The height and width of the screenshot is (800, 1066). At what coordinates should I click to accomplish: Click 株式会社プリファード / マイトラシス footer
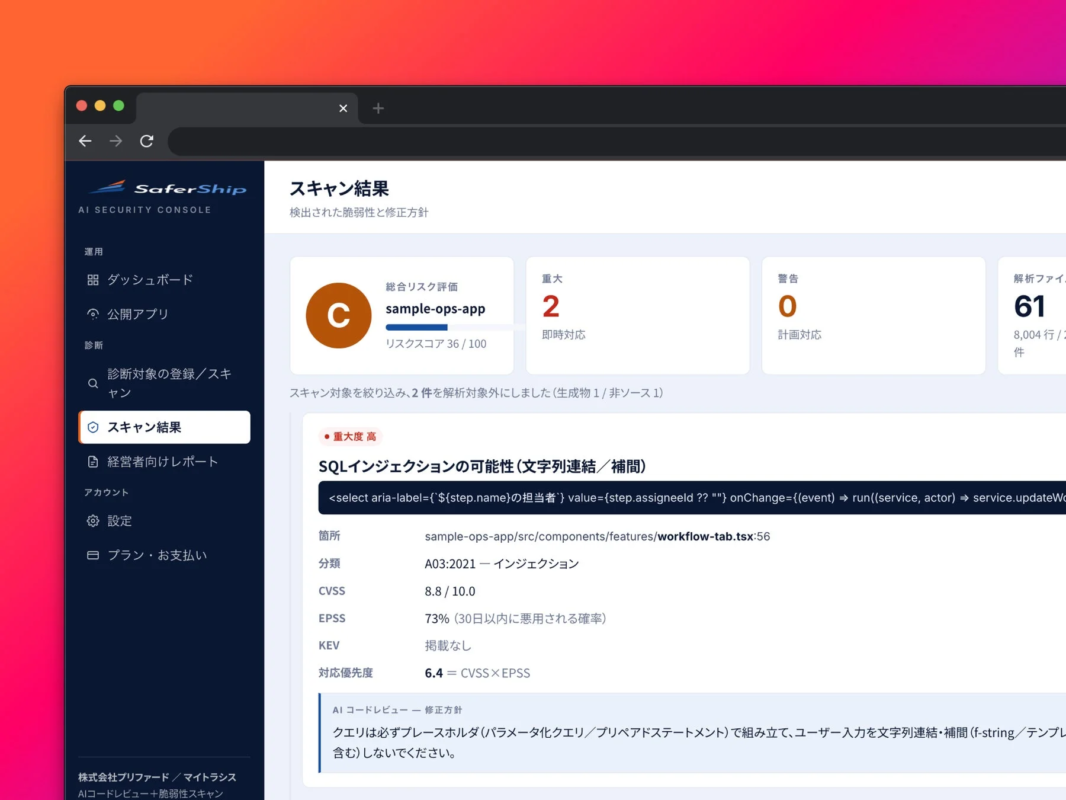[x=157, y=777]
